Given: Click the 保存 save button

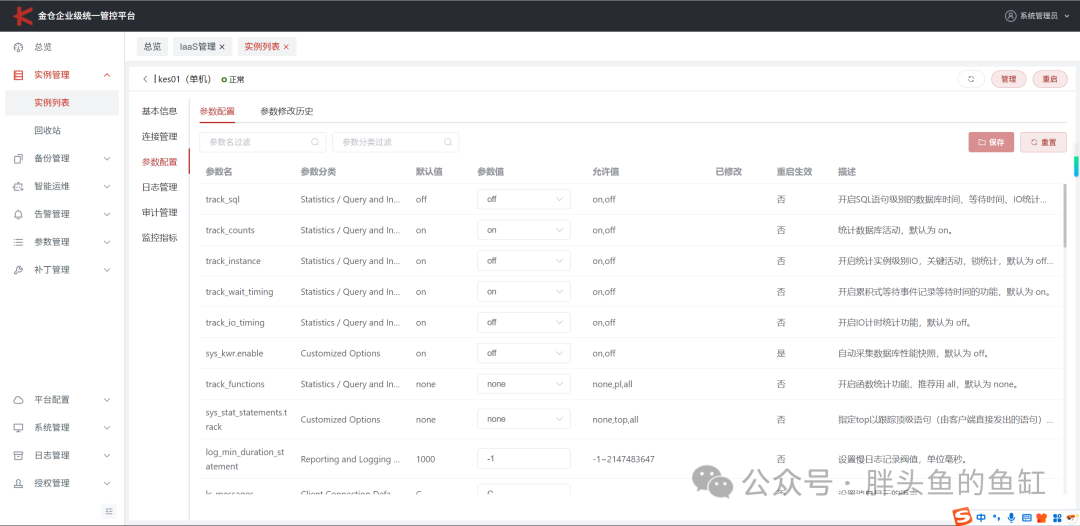Looking at the screenshot, I should click(x=991, y=143).
